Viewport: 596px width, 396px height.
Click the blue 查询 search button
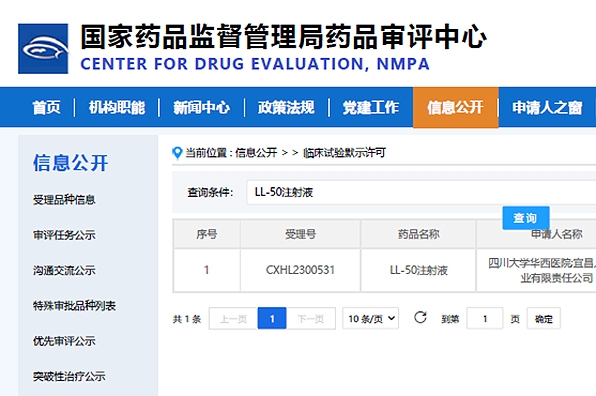(x=526, y=218)
